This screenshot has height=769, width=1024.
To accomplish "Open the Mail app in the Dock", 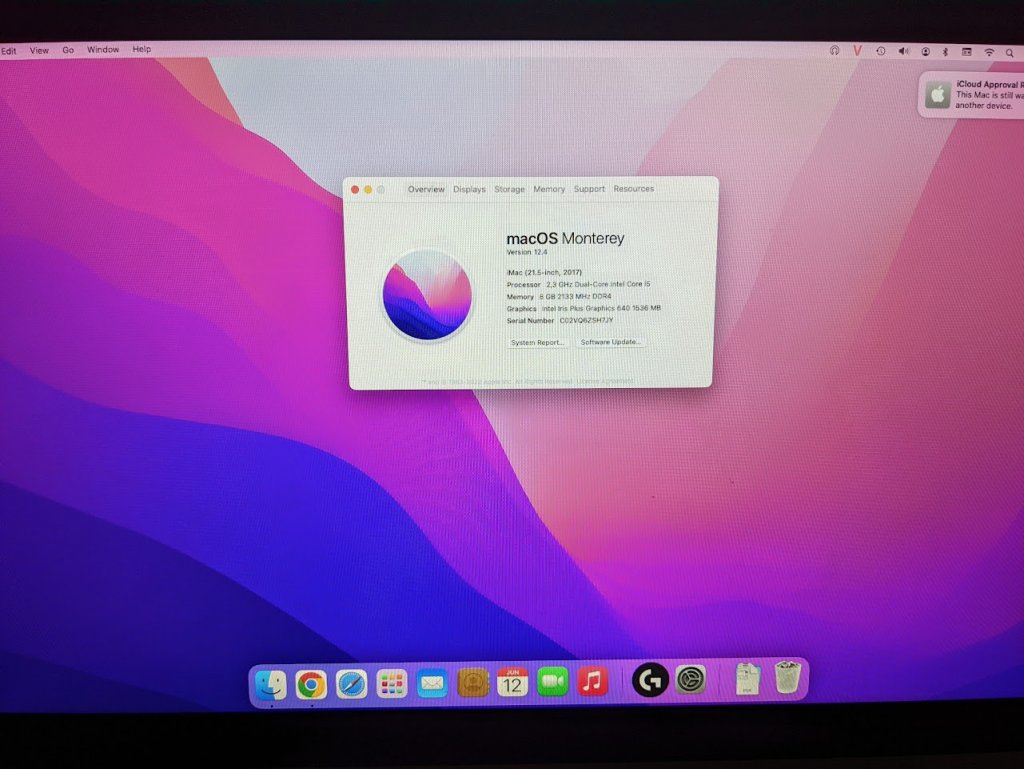I will tap(432, 683).
